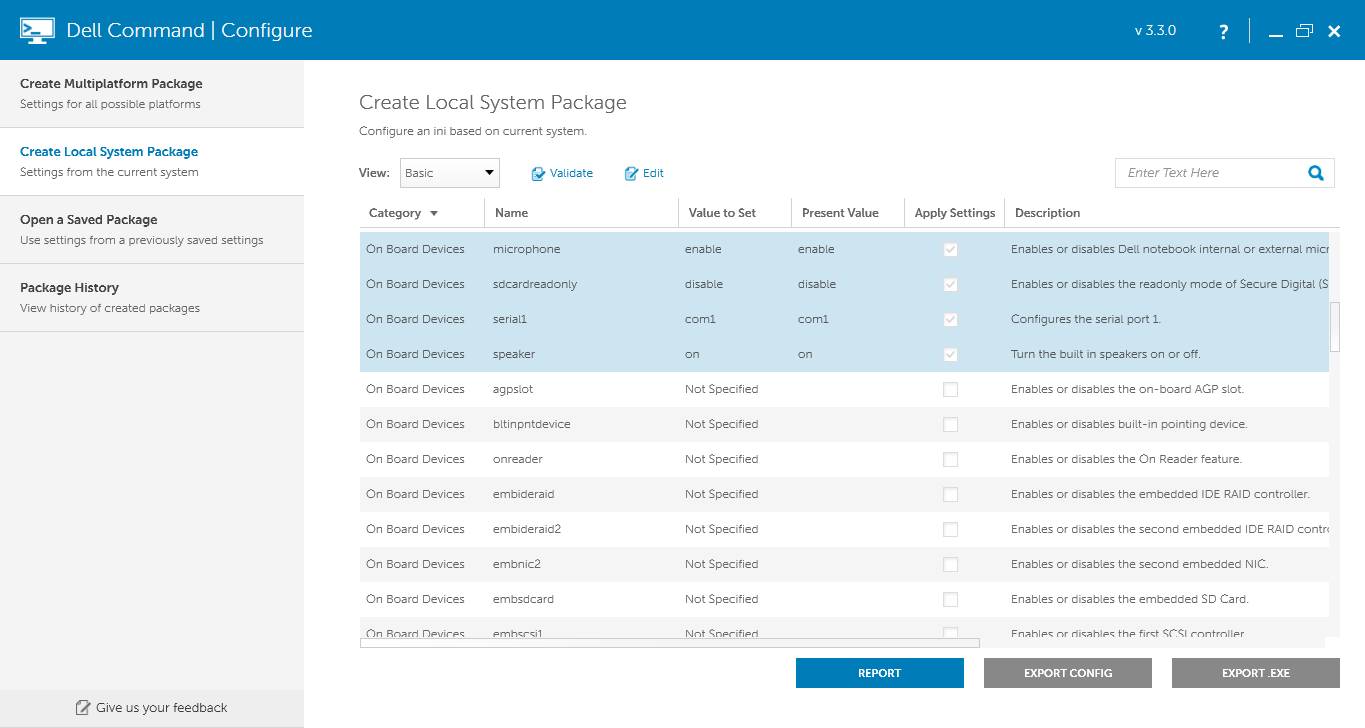Image resolution: width=1365 pixels, height=728 pixels.
Task: Check Apply Settings for embsdcard
Action: (x=950, y=600)
